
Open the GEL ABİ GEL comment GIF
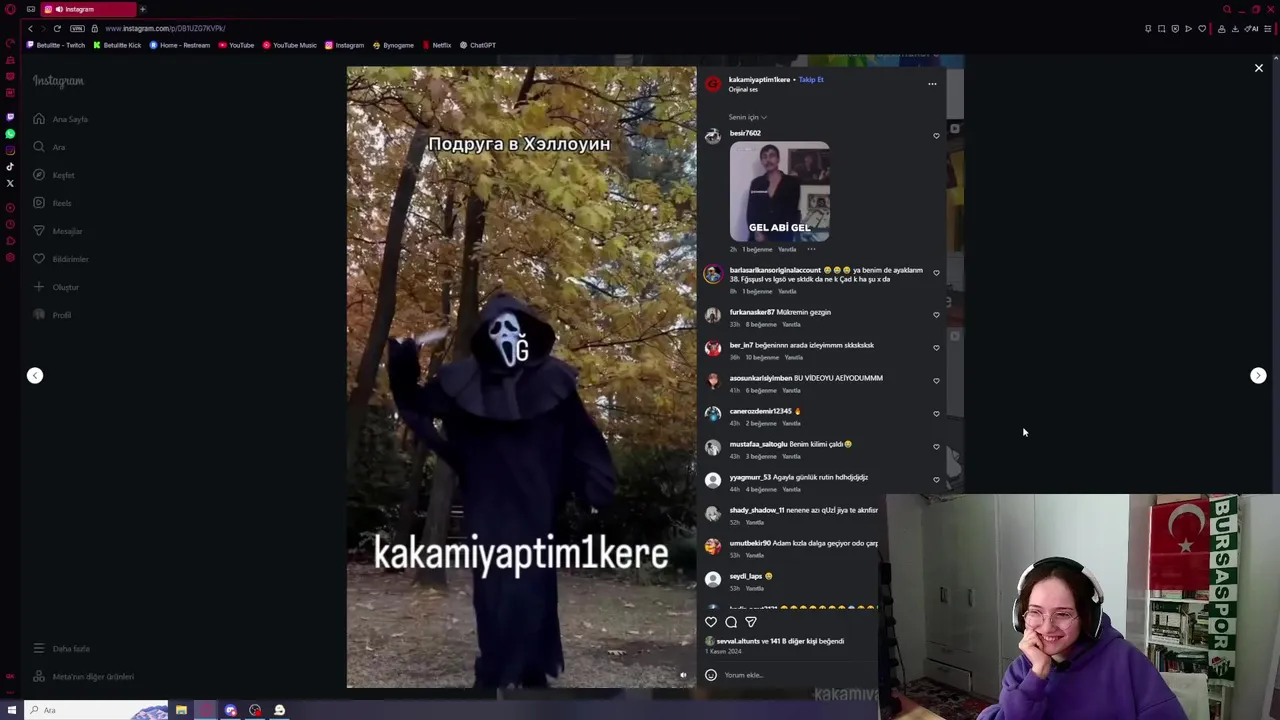779,192
